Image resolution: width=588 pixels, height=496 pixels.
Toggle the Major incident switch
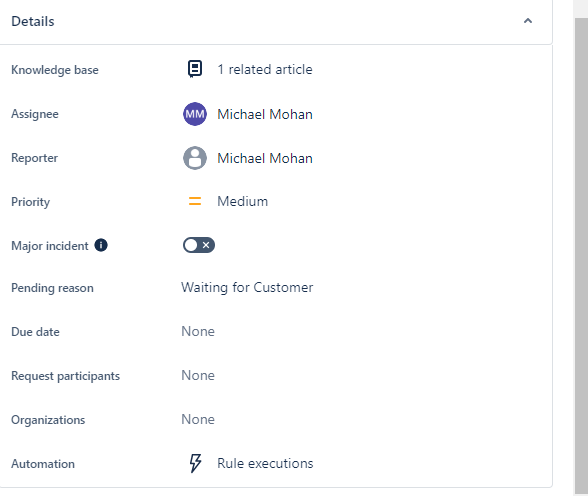pyautogui.click(x=199, y=245)
